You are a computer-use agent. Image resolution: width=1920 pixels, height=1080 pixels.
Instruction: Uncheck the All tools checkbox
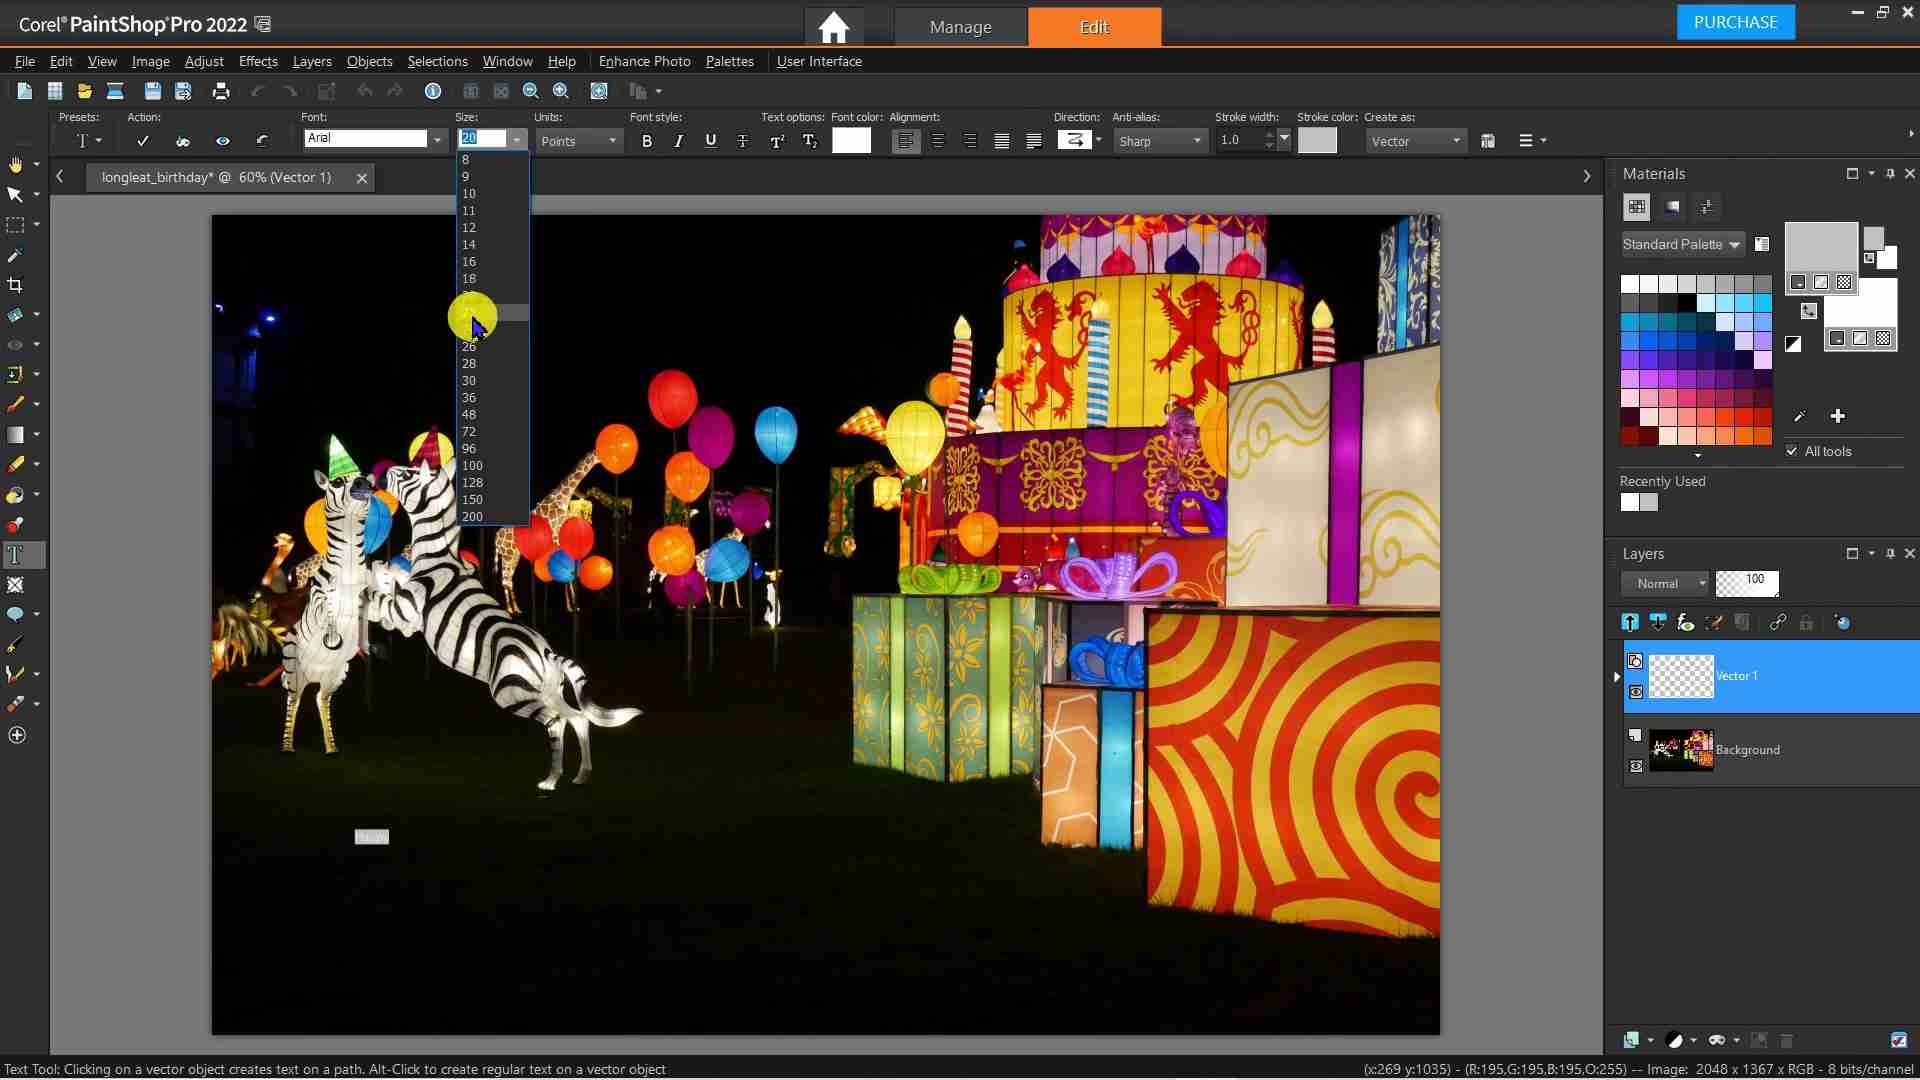(1791, 451)
